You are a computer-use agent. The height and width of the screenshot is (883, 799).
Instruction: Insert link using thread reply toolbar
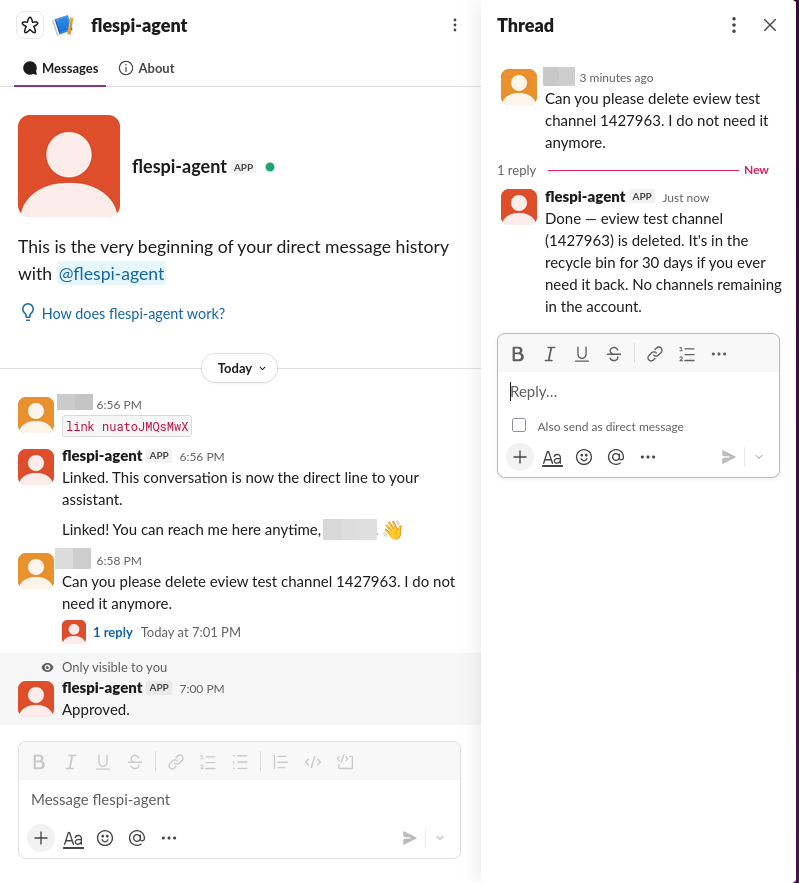click(654, 354)
